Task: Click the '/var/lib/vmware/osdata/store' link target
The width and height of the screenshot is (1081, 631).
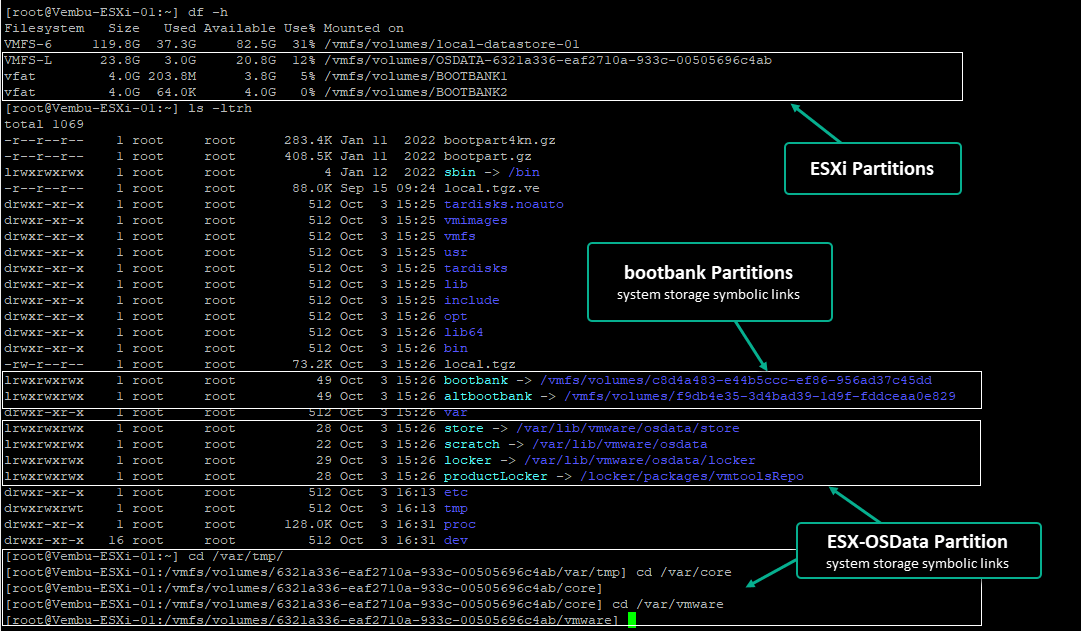Action: [x=628, y=428]
